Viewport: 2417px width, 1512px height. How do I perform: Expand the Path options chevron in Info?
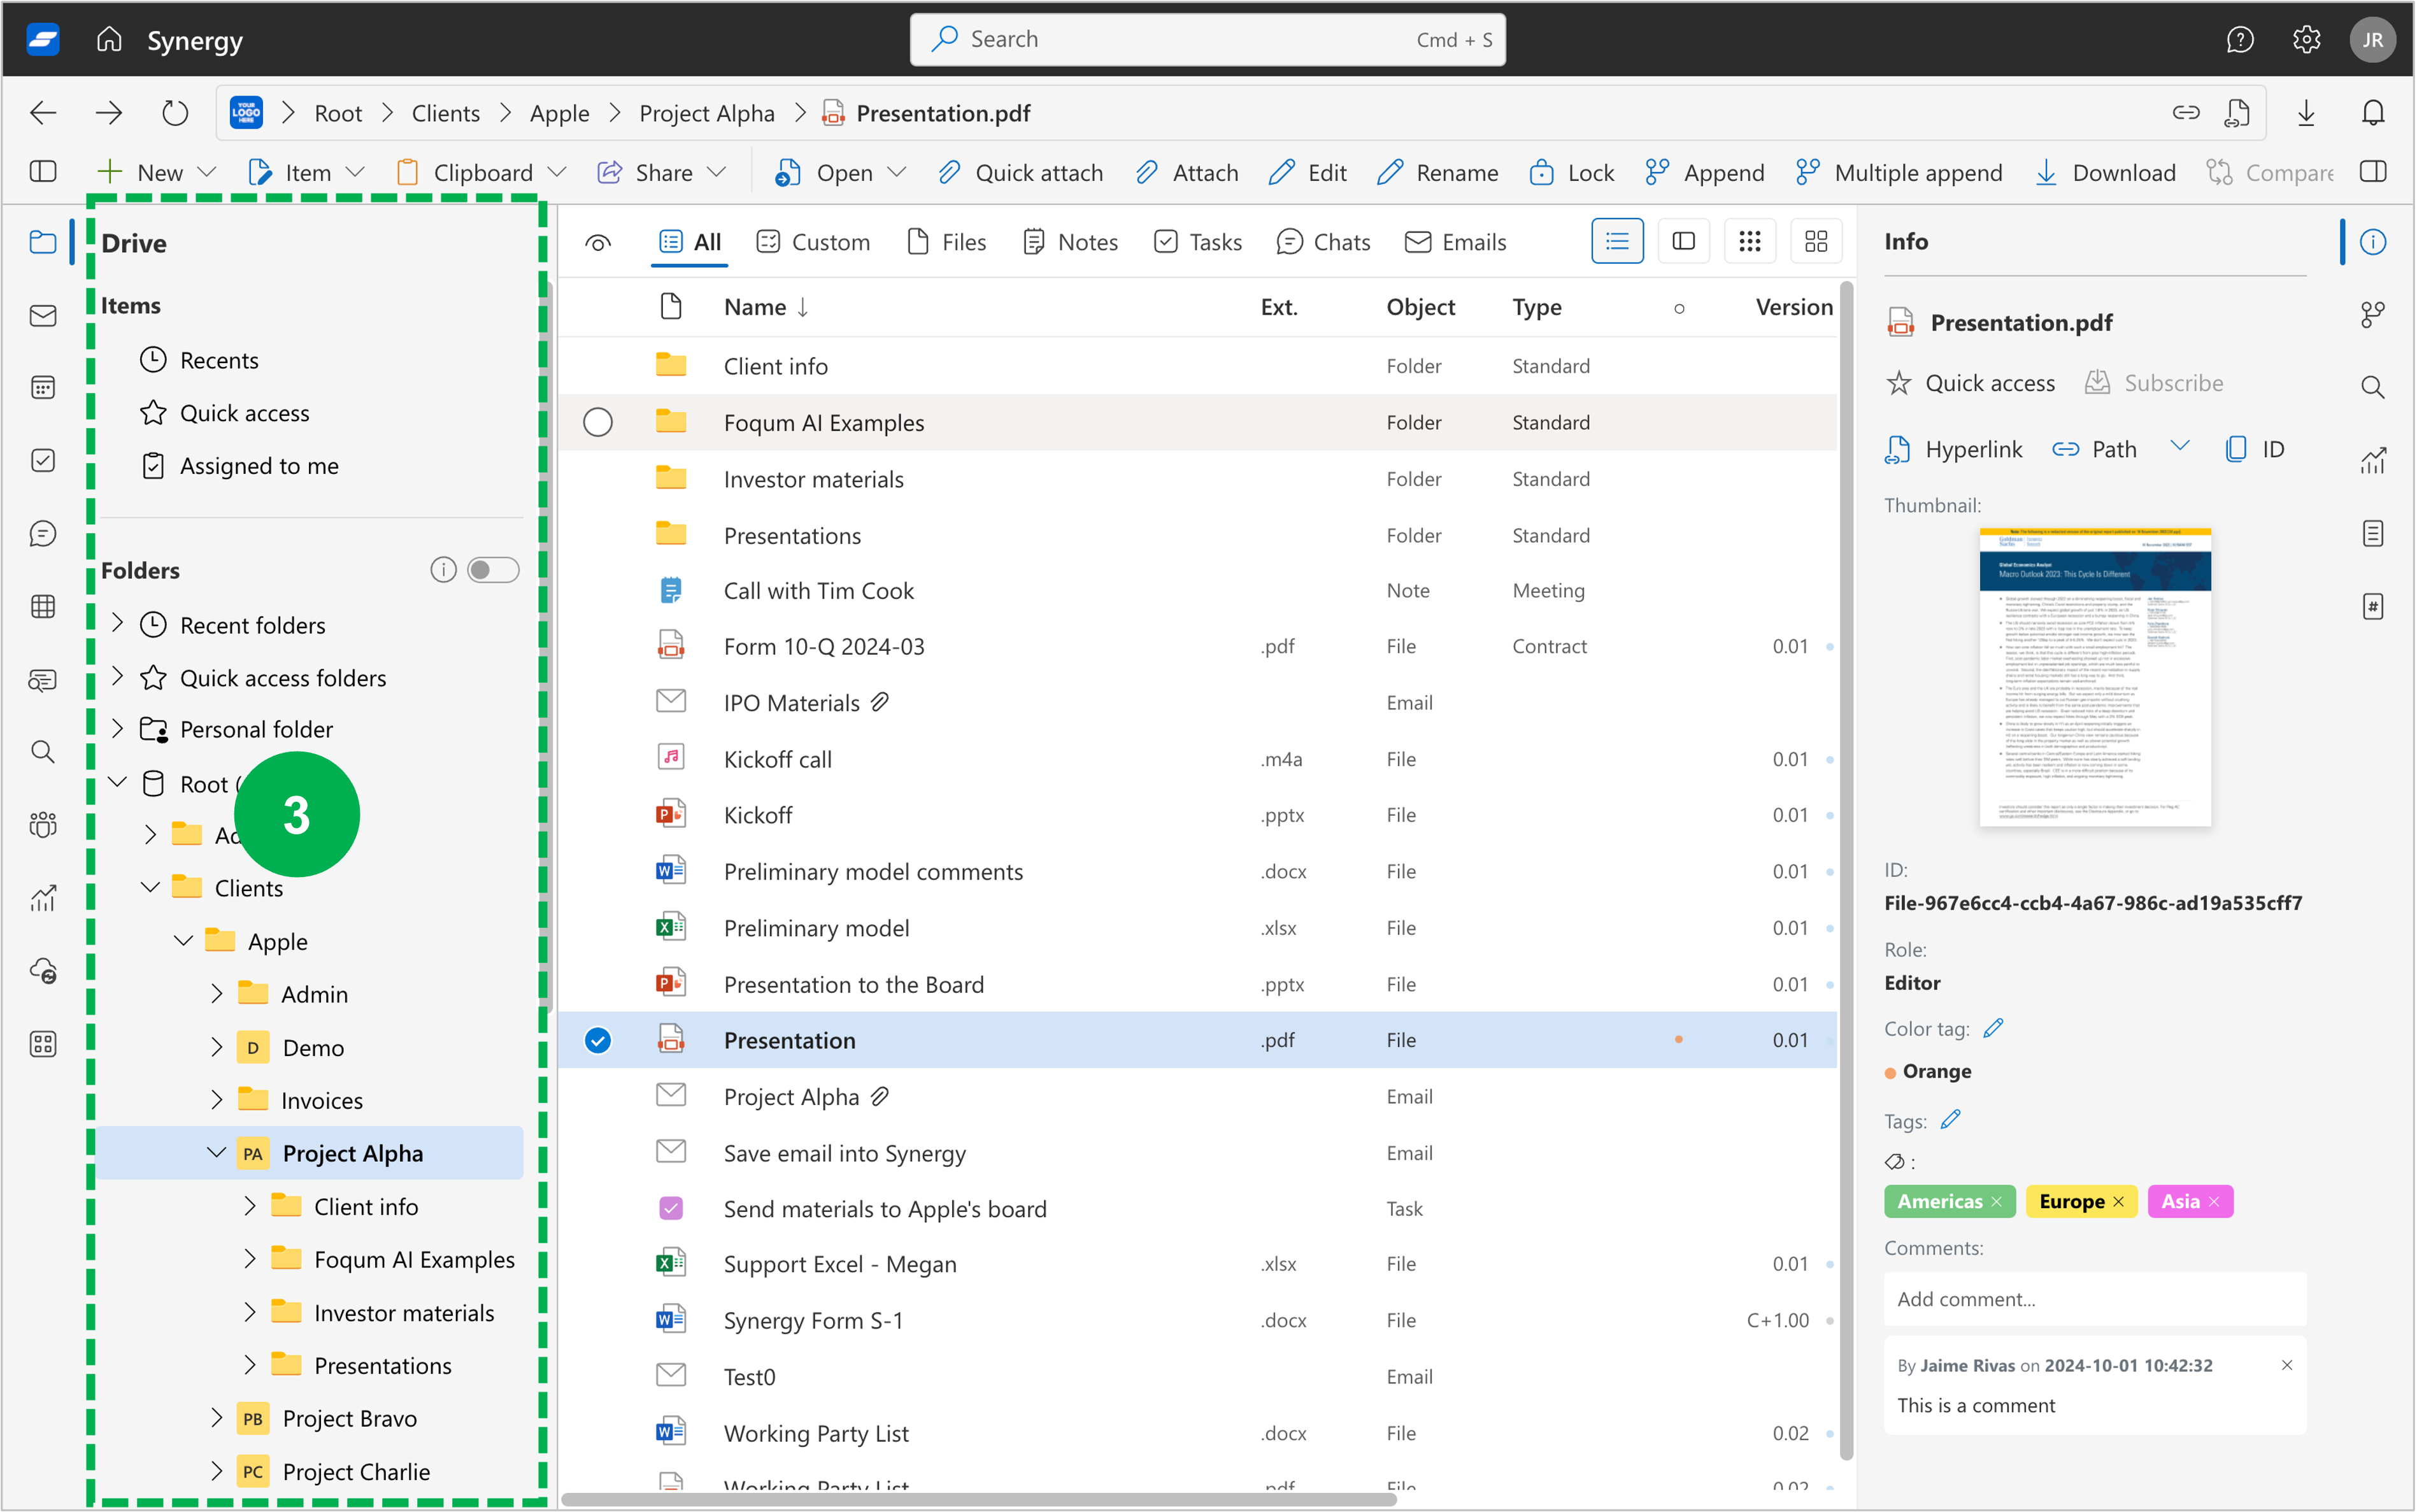2180,446
